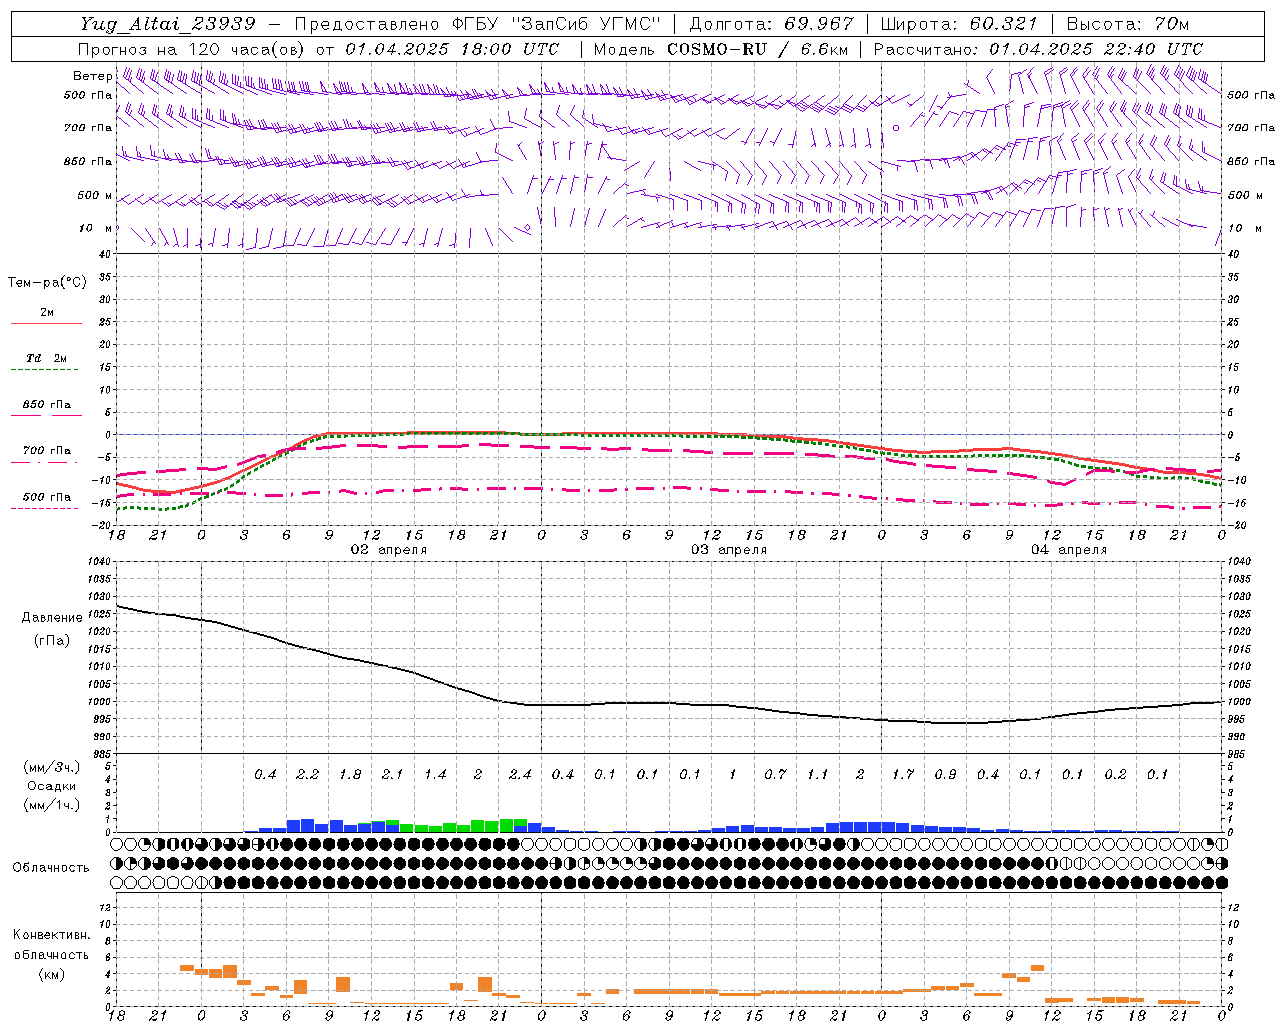Image resolution: width=1280 pixels, height=1024 pixels.
Task: Click the Осадки precipitation label
Action: click(52, 786)
